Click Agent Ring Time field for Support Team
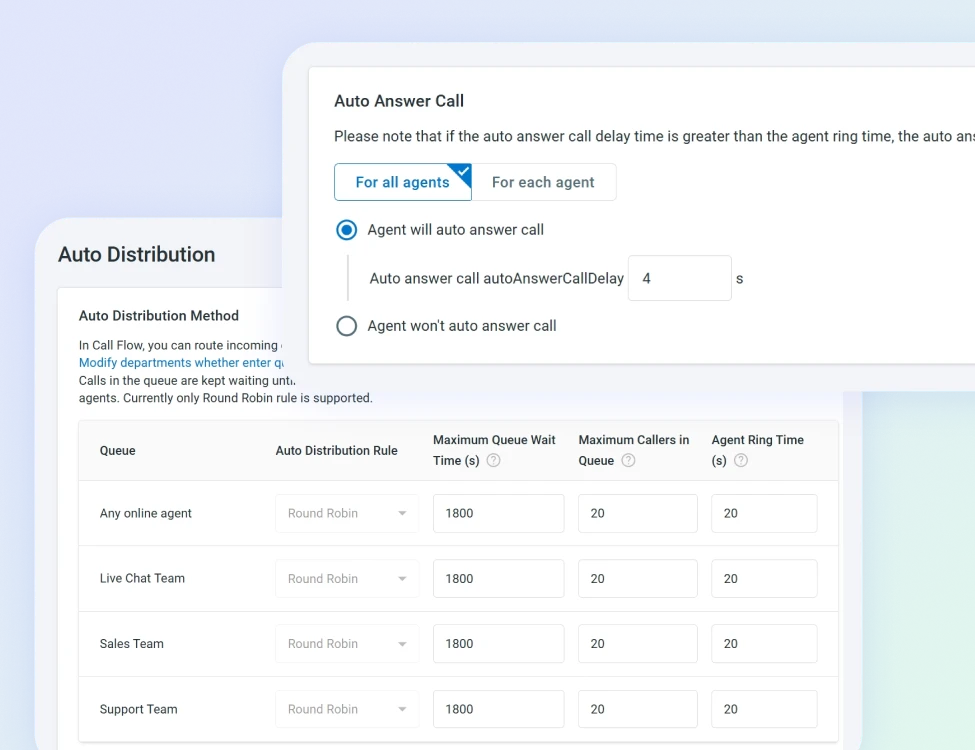 [764, 709]
